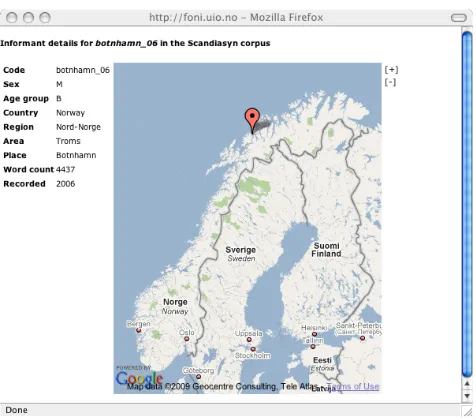The width and height of the screenshot is (476, 420).
Task: Click the Sverige Sweden map label
Action: coord(241,254)
